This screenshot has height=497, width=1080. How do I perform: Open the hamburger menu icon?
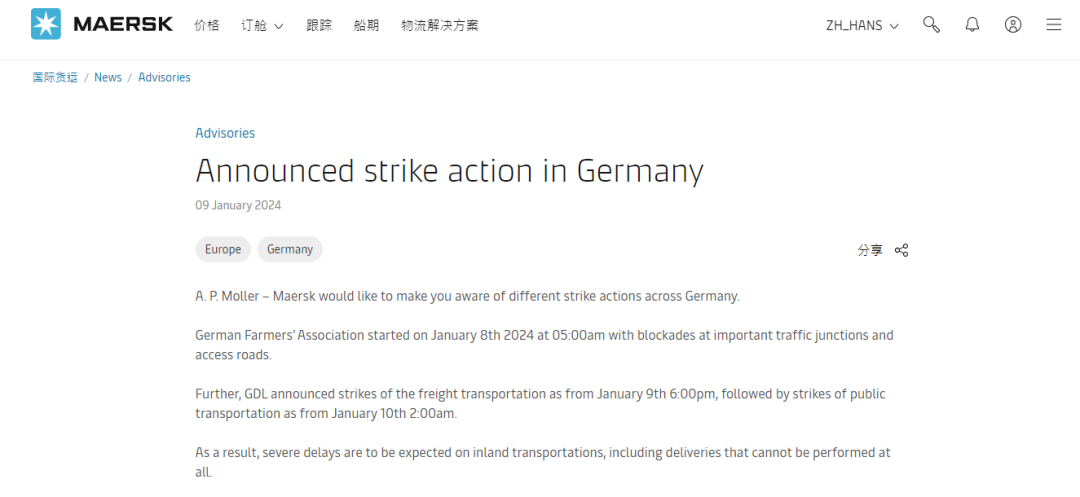click(1053, 25)
